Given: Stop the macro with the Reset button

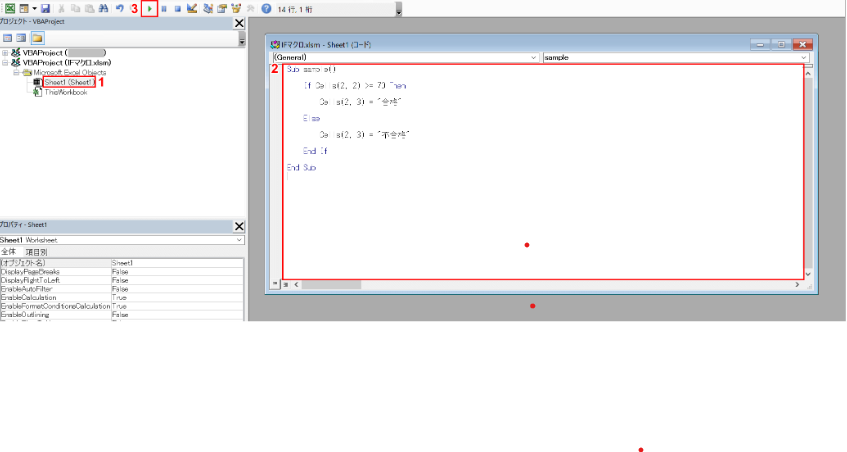Looking at the screenshot, I should tap(177, 8).
